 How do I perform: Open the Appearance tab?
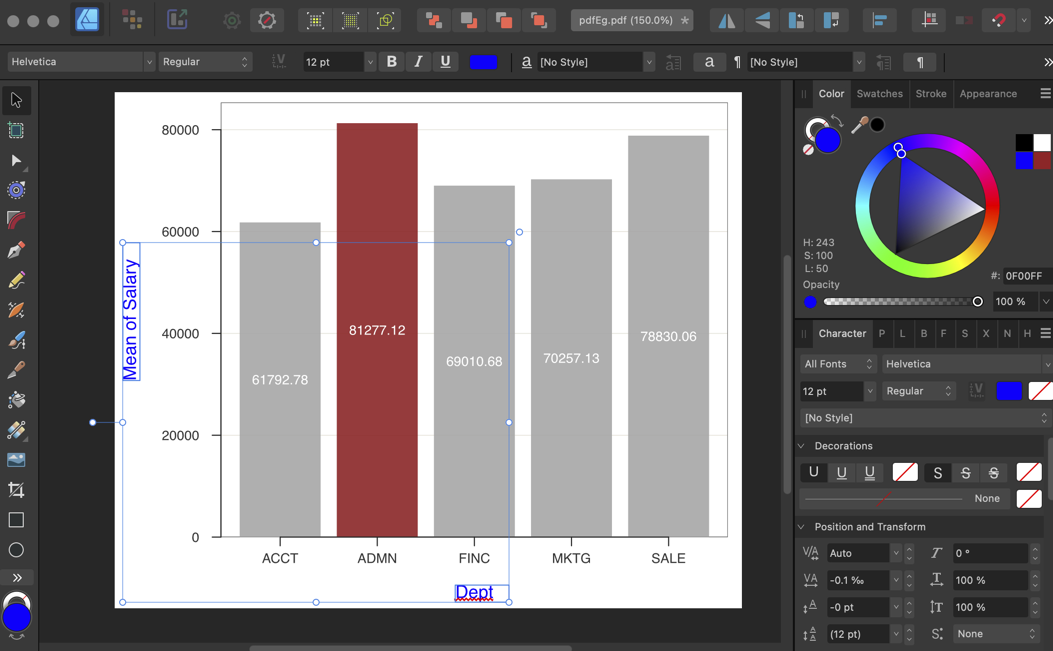pos(987,94)
